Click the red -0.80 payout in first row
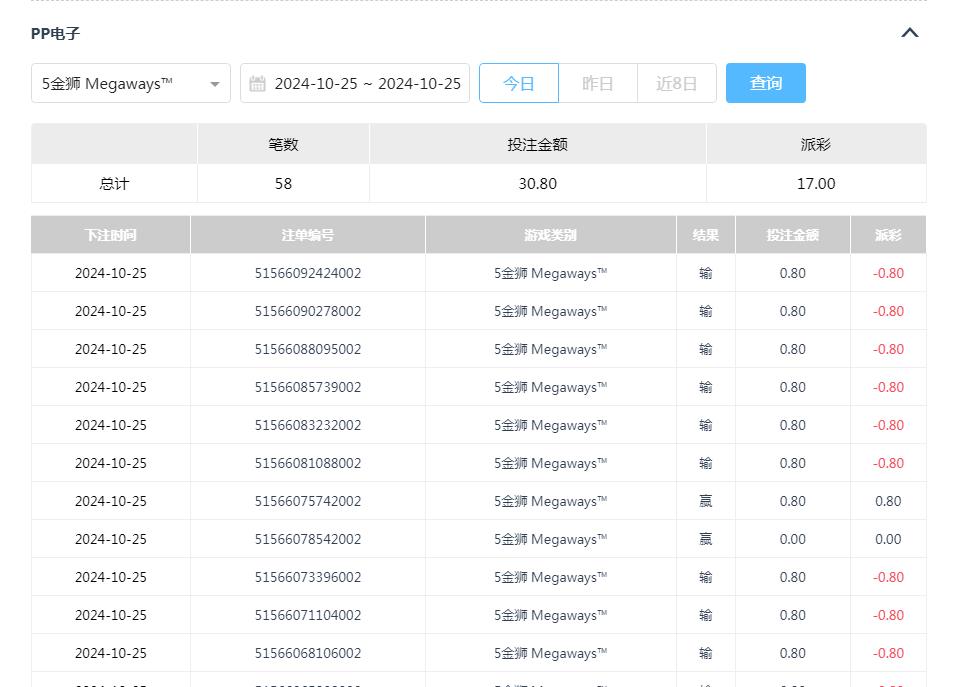The image size is (962, 687). pos(888,273)
